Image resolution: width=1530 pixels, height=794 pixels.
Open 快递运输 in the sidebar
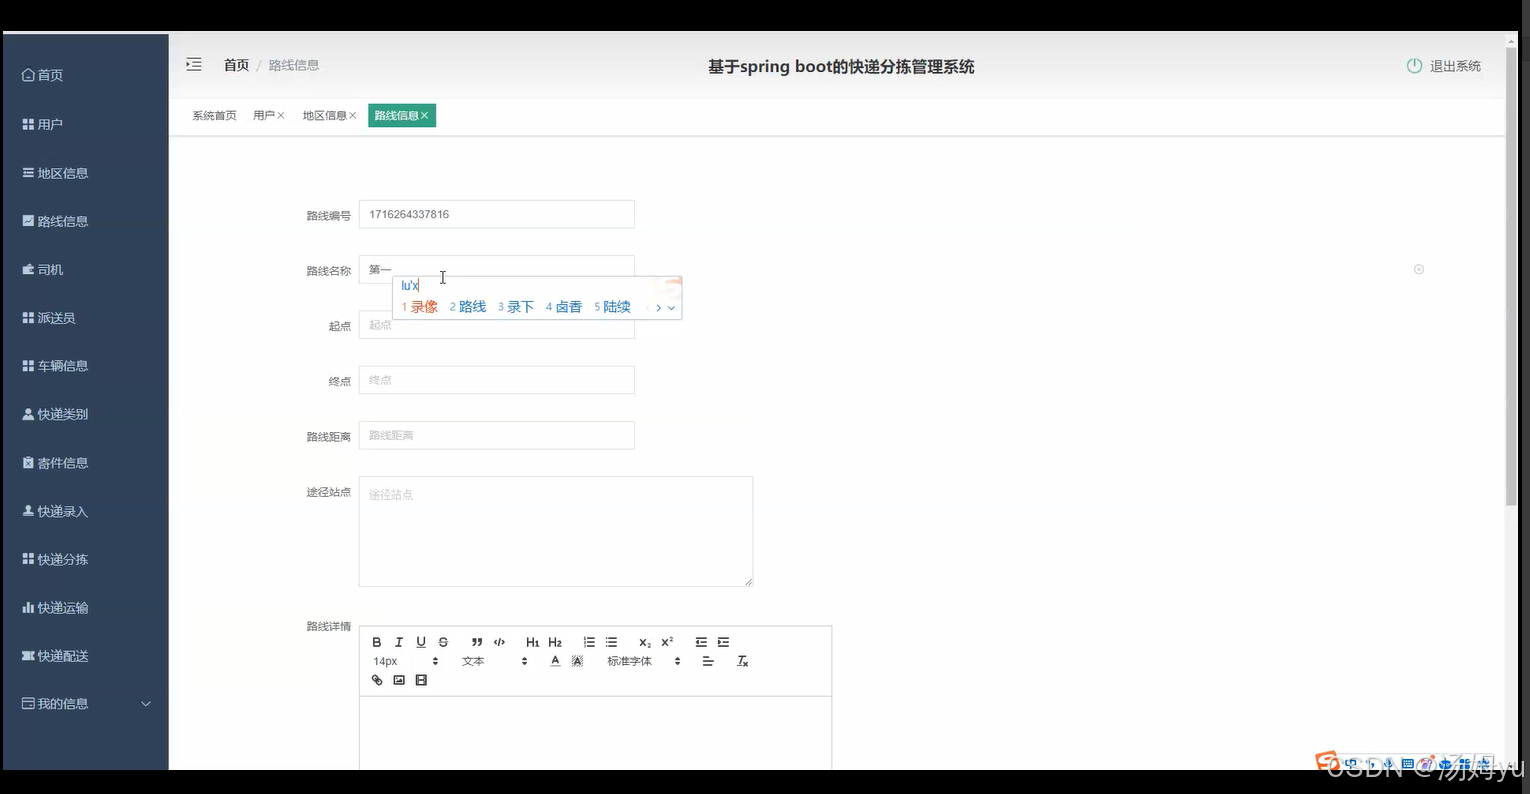click(x=85, y=608)
